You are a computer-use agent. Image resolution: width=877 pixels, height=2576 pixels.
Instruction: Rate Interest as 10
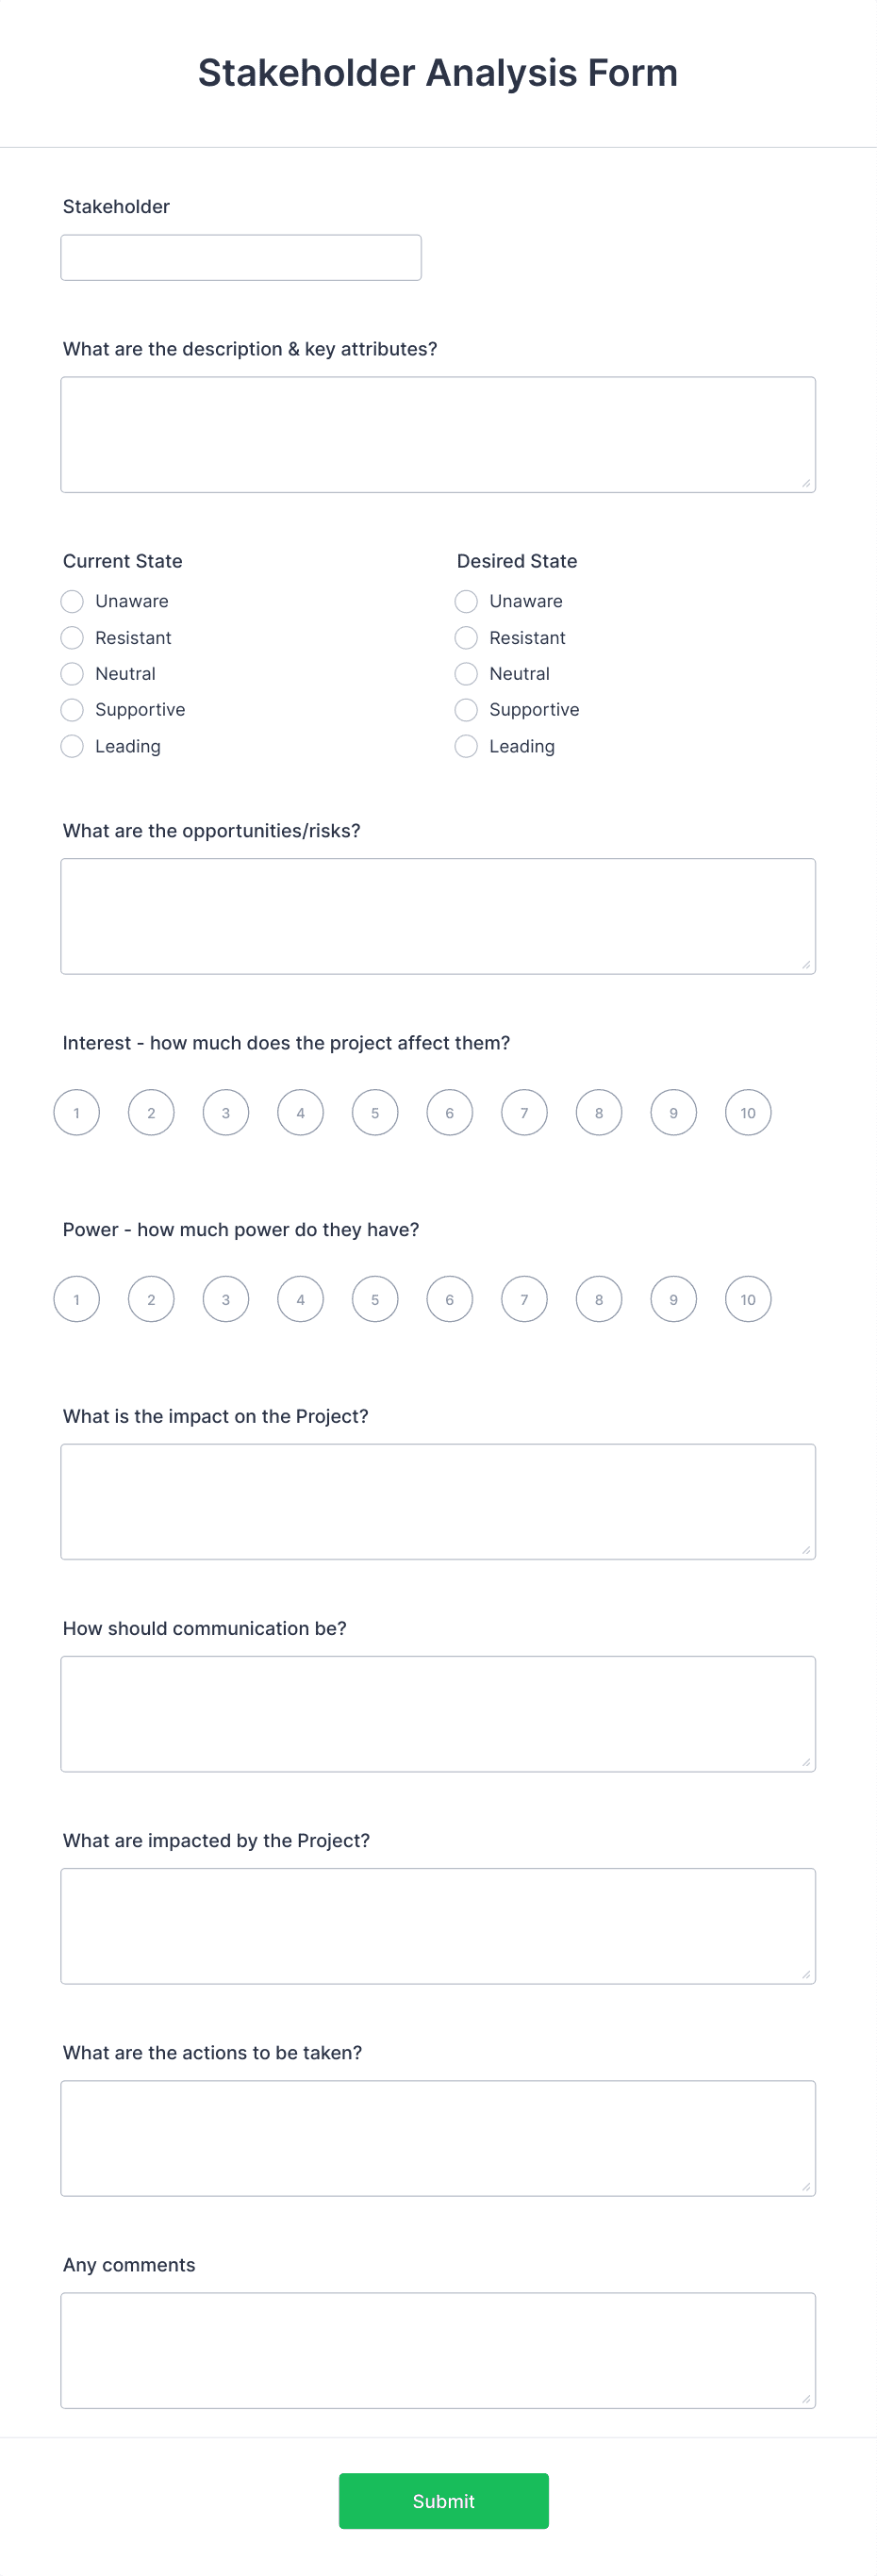[748, 1112]
